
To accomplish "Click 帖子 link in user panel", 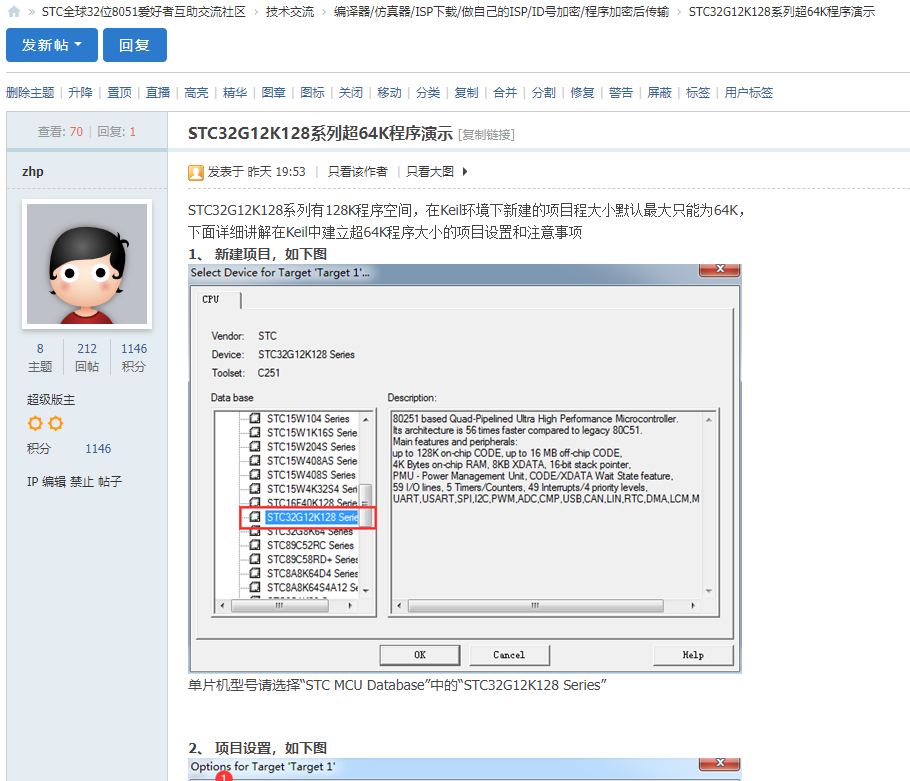I will (110, 482).
